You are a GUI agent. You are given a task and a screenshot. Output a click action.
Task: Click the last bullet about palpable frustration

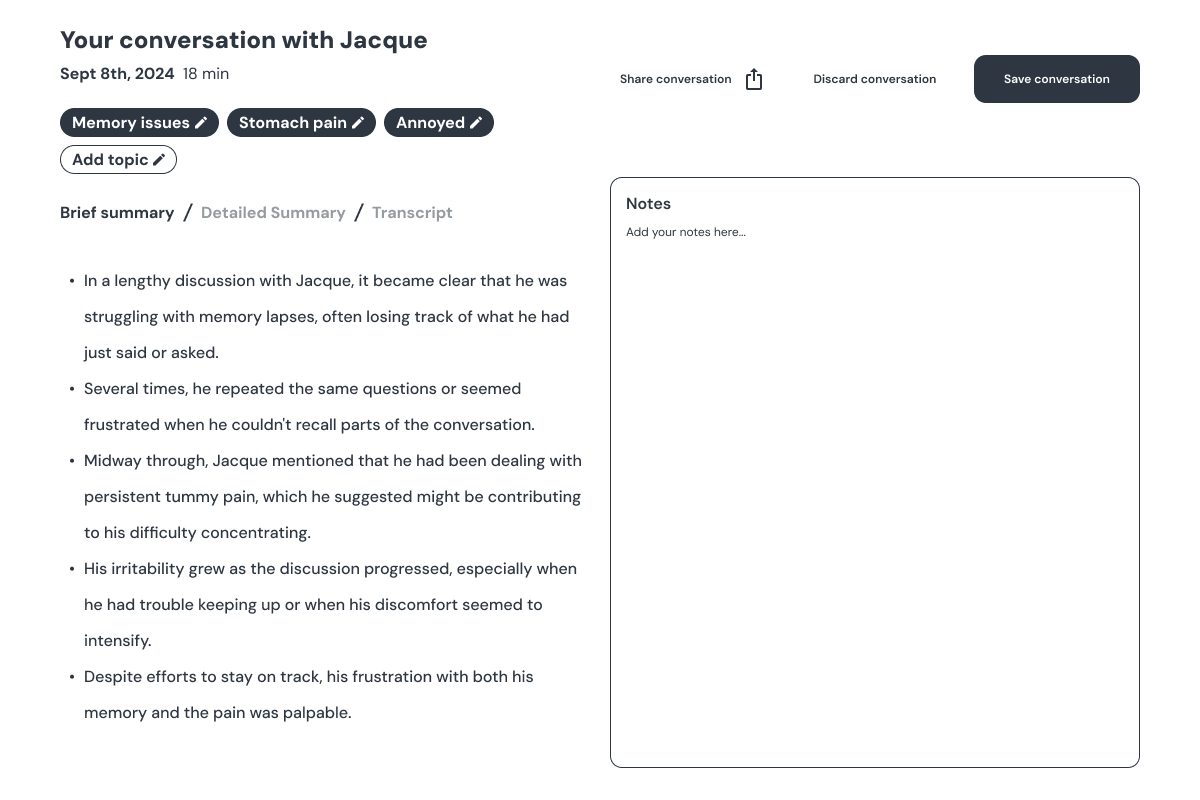[x=308, y=695]
